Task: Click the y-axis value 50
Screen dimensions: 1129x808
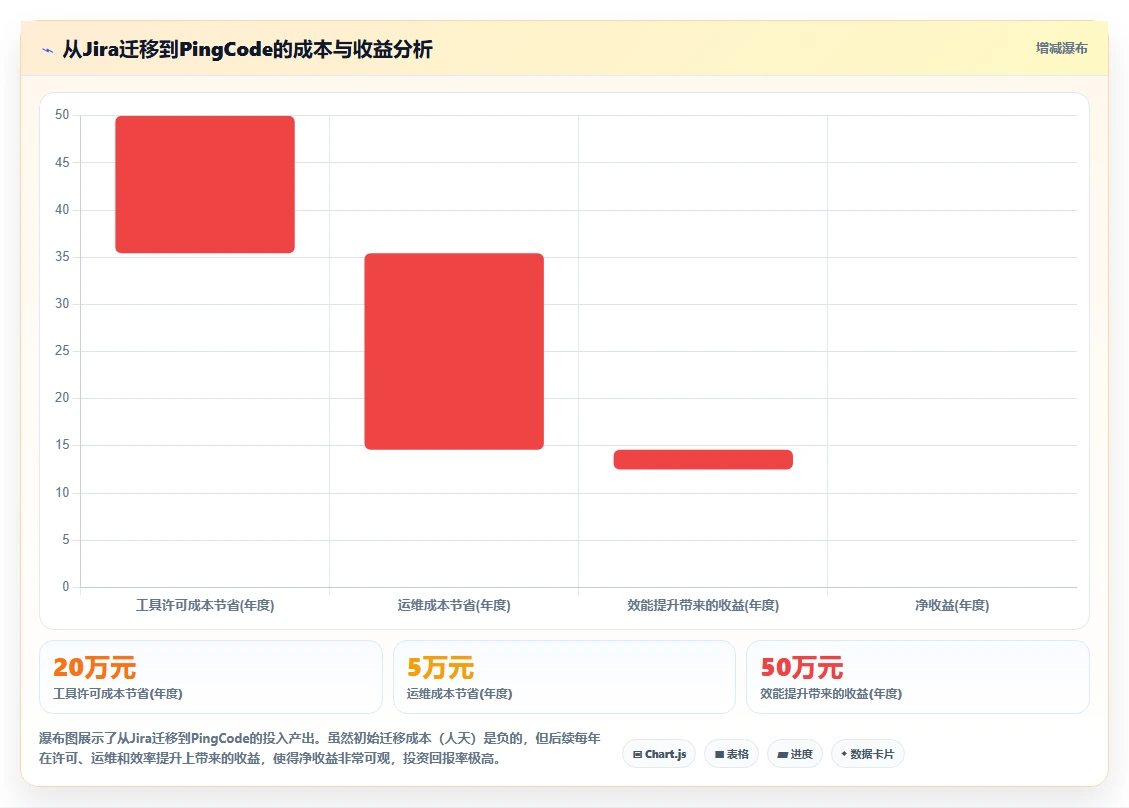Action: point(62,115)
